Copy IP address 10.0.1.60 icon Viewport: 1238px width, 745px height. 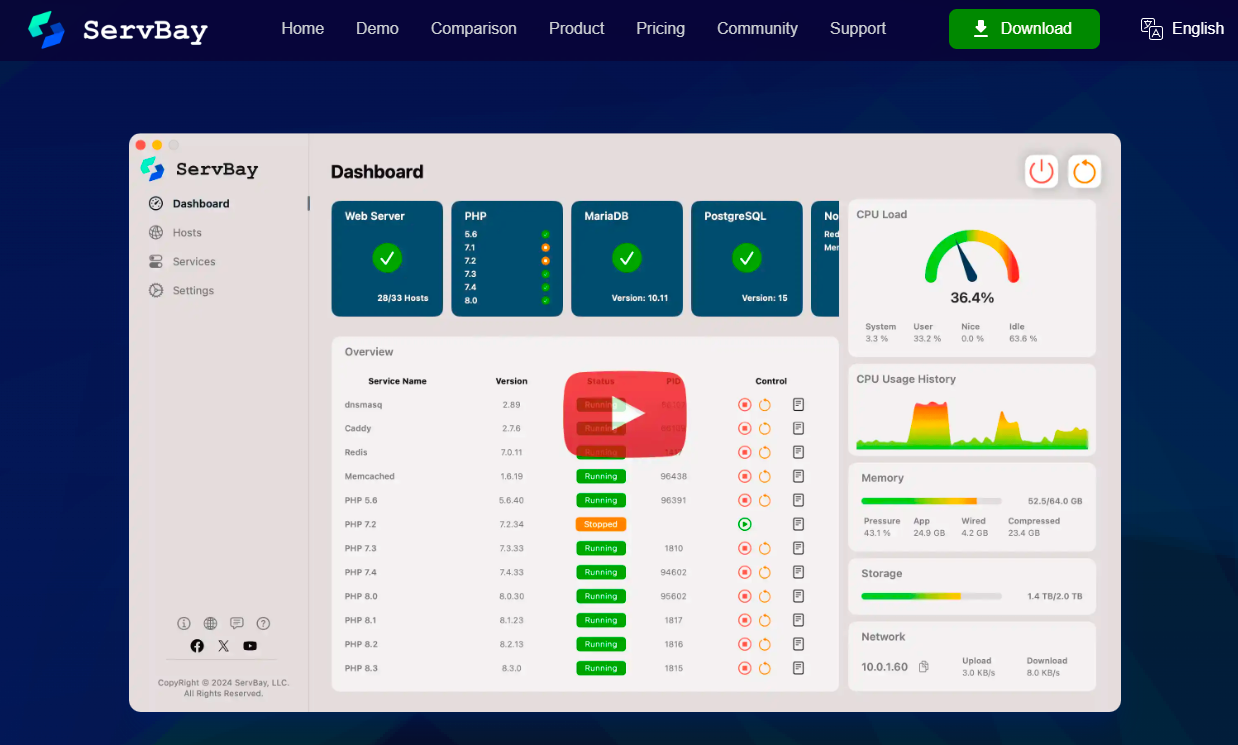[x=924, y=667]
